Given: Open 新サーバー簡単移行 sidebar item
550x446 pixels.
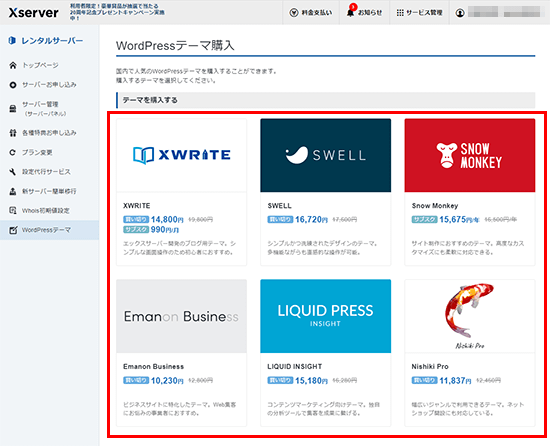Looking at the screenshot, I should (x=49, y=191).
